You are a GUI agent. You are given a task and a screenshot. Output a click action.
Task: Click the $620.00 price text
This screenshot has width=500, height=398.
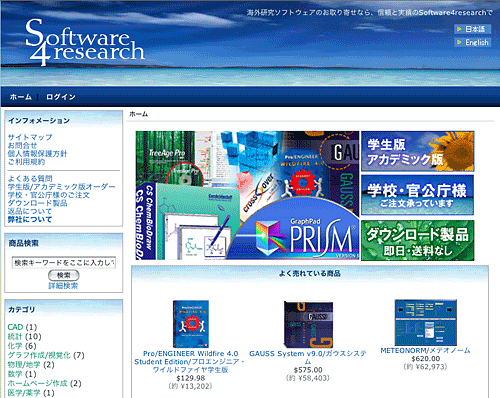(426, 359)
